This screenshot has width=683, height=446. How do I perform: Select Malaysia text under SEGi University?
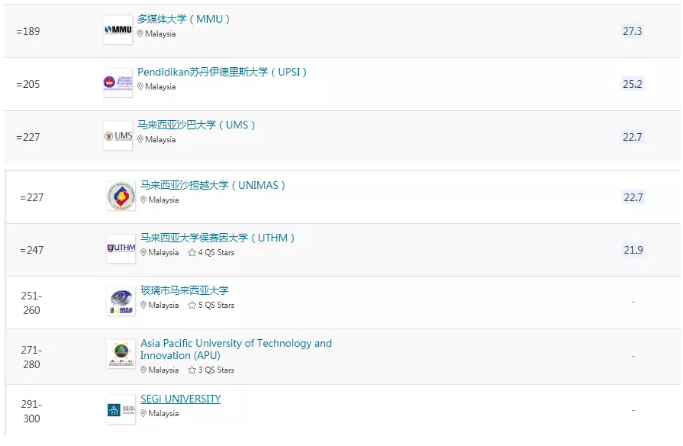(x=163, y=413)
